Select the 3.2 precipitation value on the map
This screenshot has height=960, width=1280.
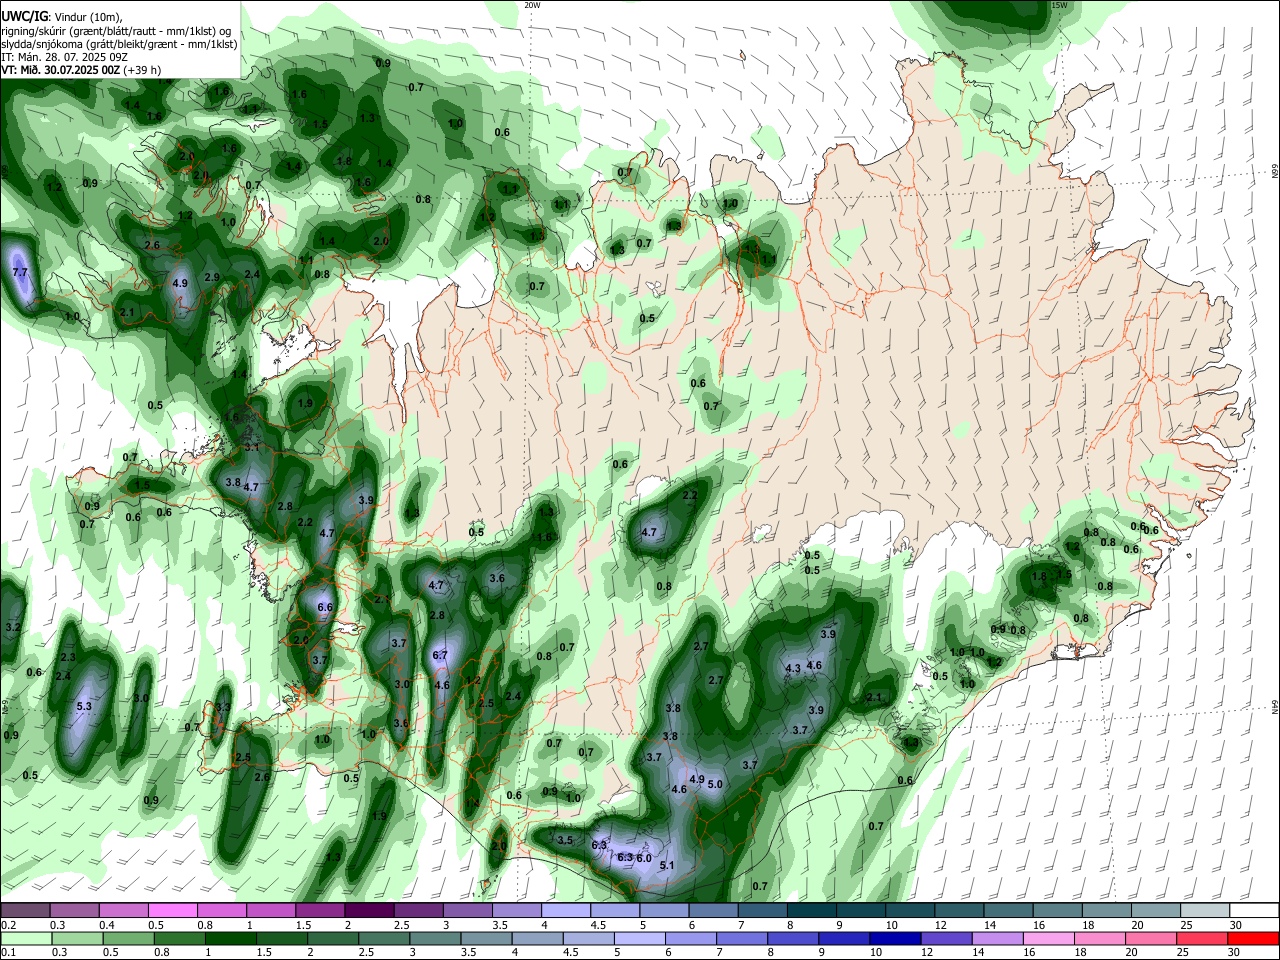(13, 627)
